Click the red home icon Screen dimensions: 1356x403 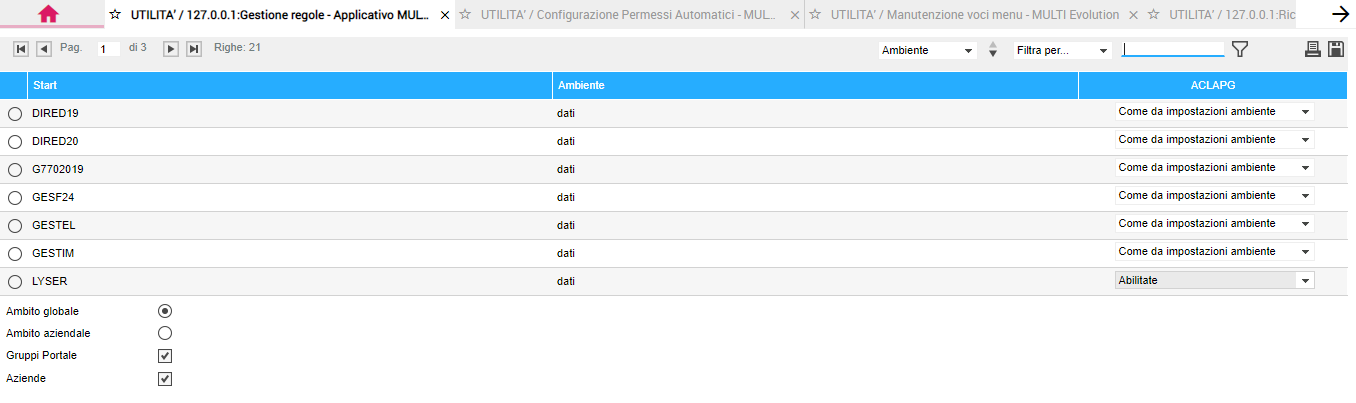coord(48,13)
